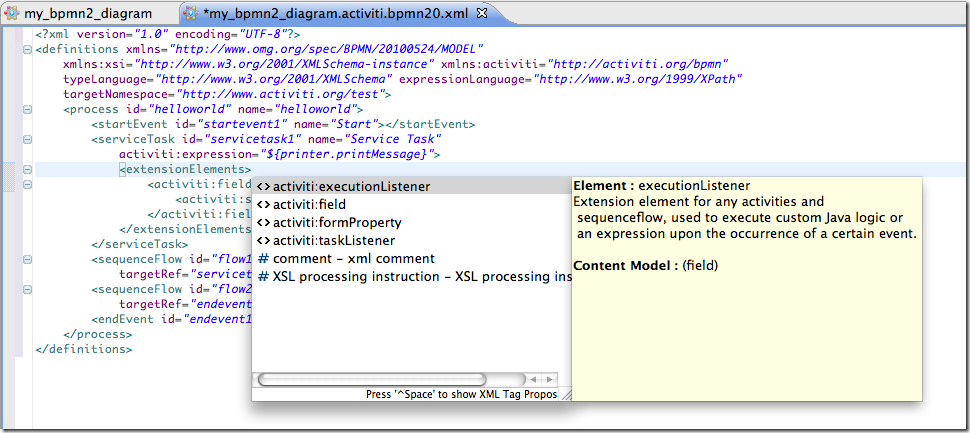Screen dimensions: 970x433
Task: Click the xml version declaration line
Action: pyautogui.click(x=167, y=35)
